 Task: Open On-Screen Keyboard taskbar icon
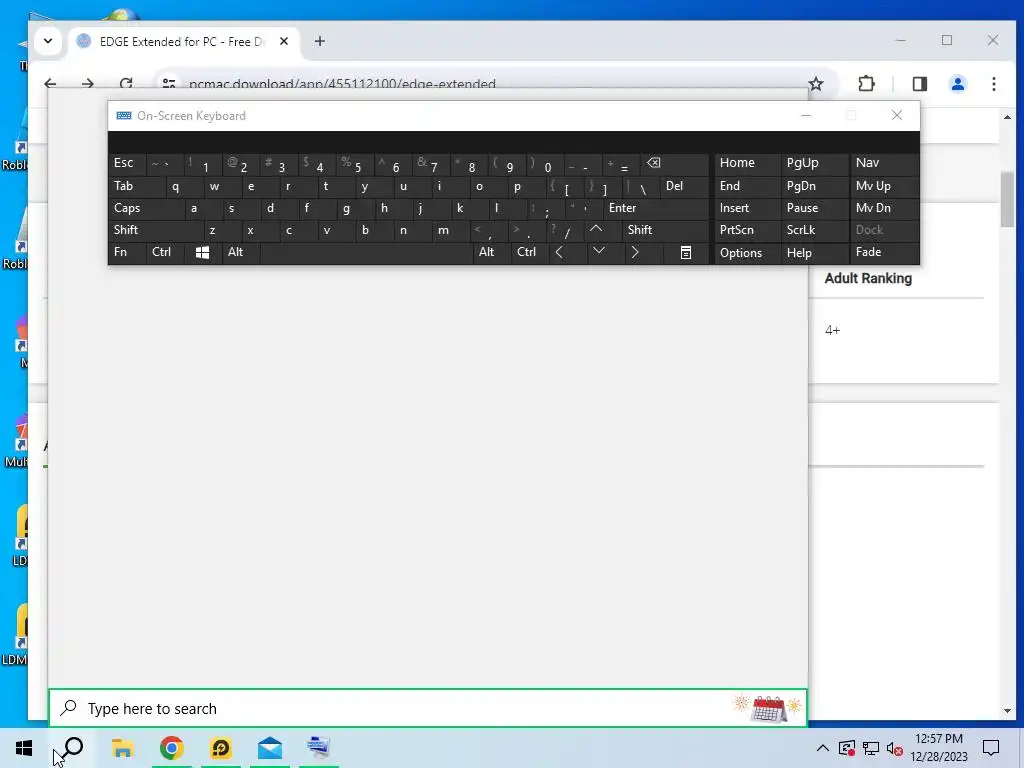319,748
